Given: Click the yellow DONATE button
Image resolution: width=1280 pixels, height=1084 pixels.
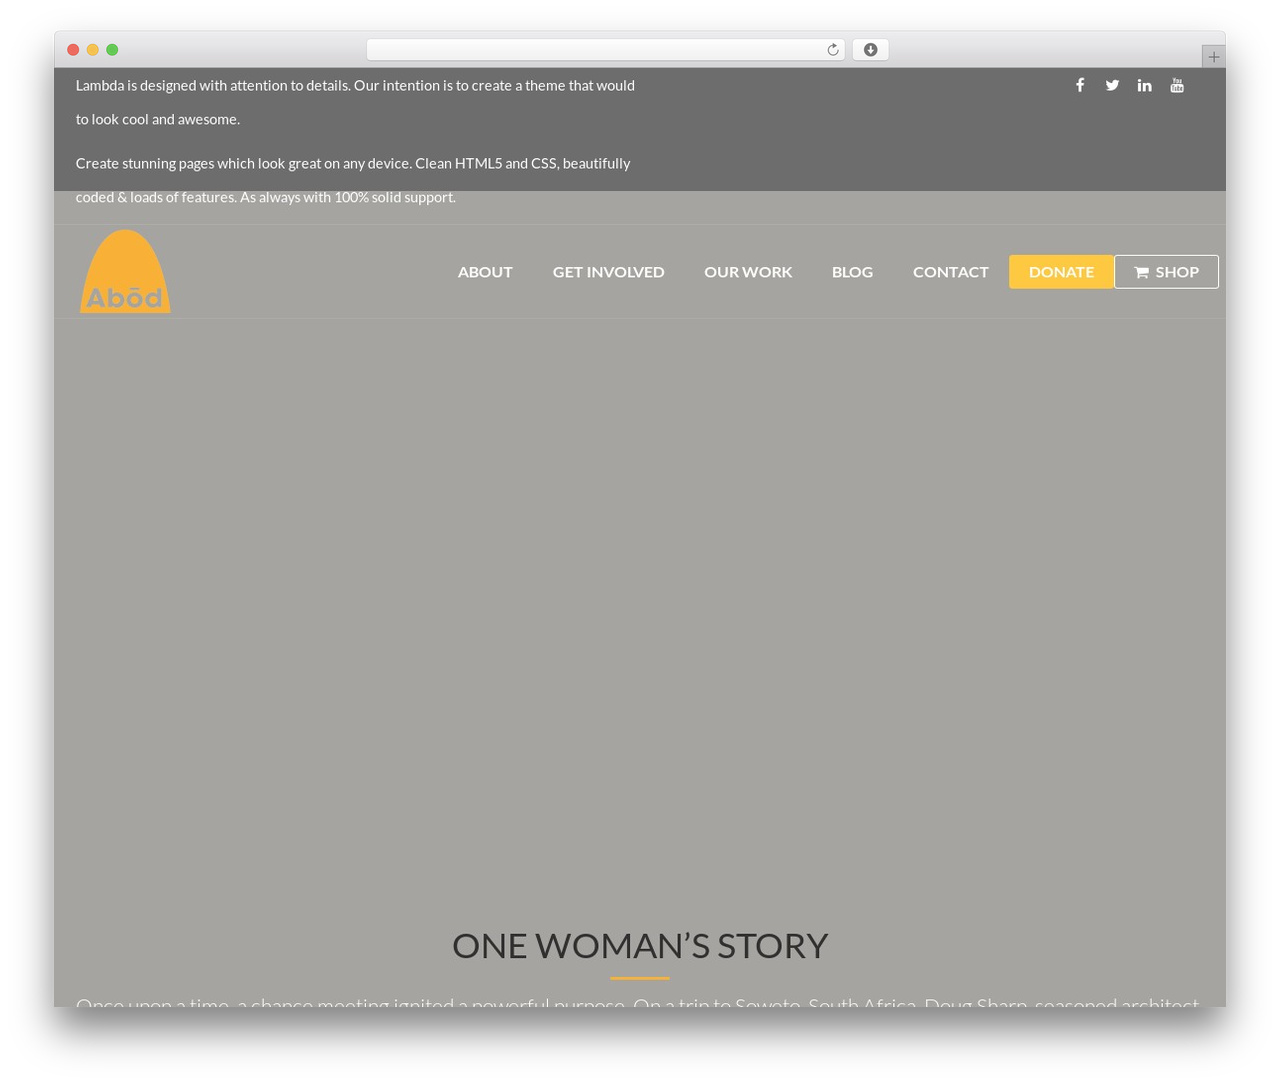Looking at the screenshot, I should [x=1061, y=272].
